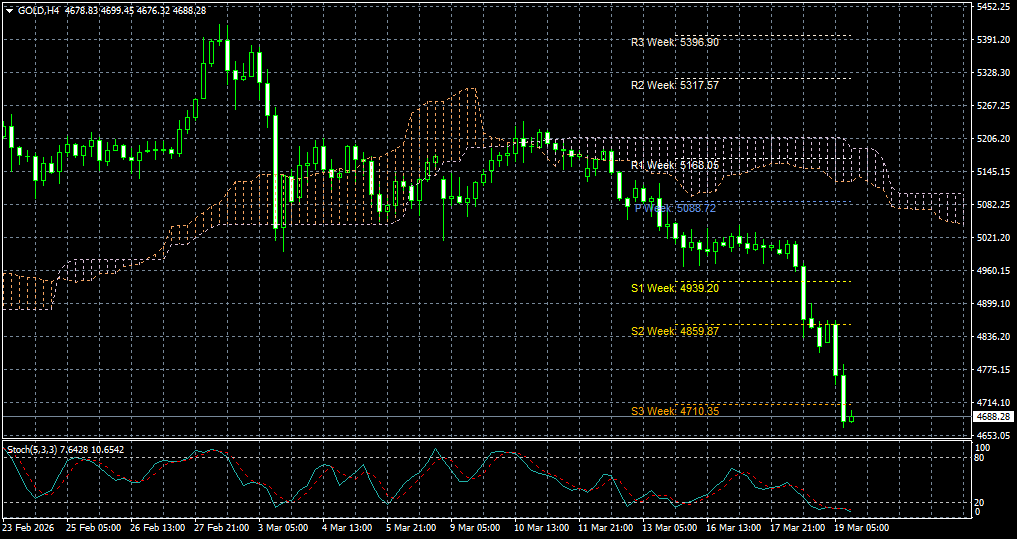Select the S2 Week: 4859.87 support label
1017x539 pixels.
[675, 331]
